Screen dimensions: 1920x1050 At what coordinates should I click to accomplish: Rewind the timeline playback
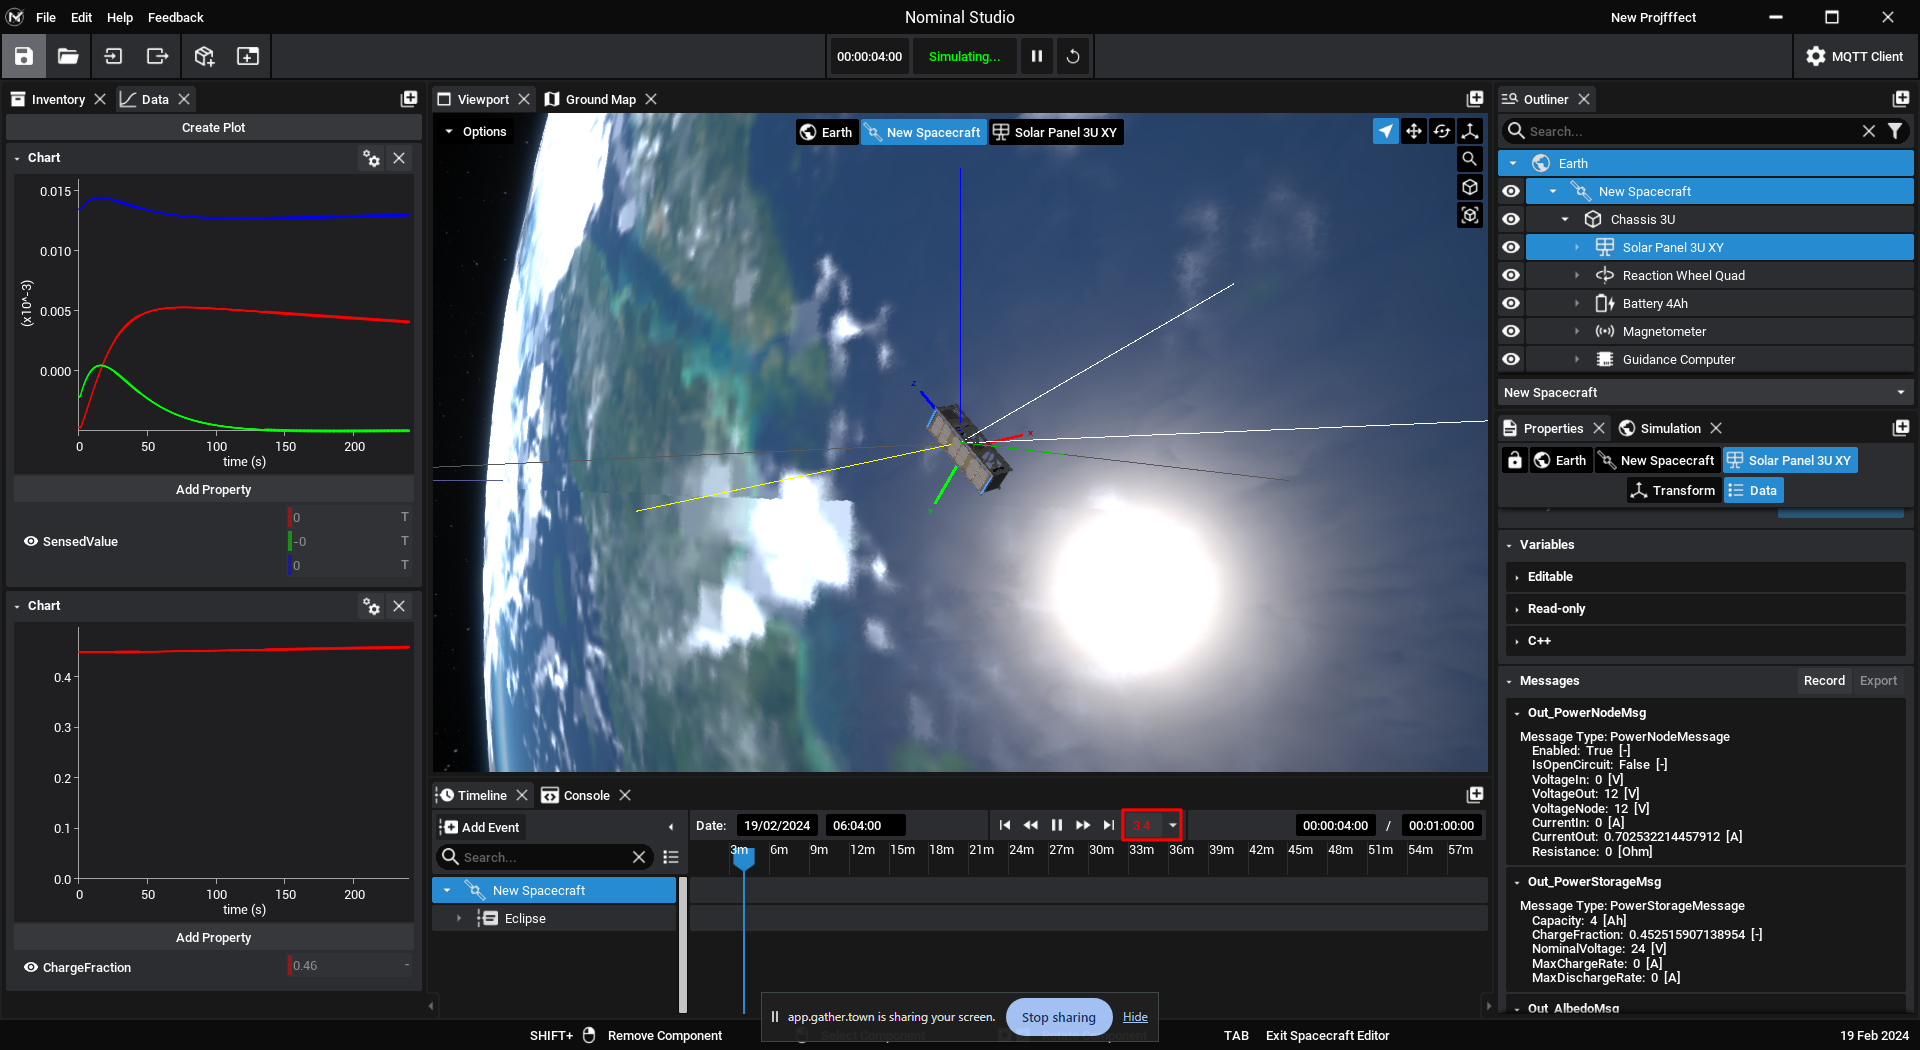1031,825
